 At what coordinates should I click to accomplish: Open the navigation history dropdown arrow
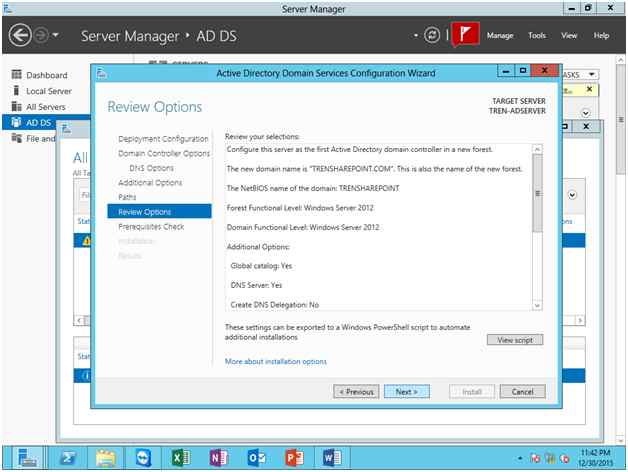click(55, 35)
